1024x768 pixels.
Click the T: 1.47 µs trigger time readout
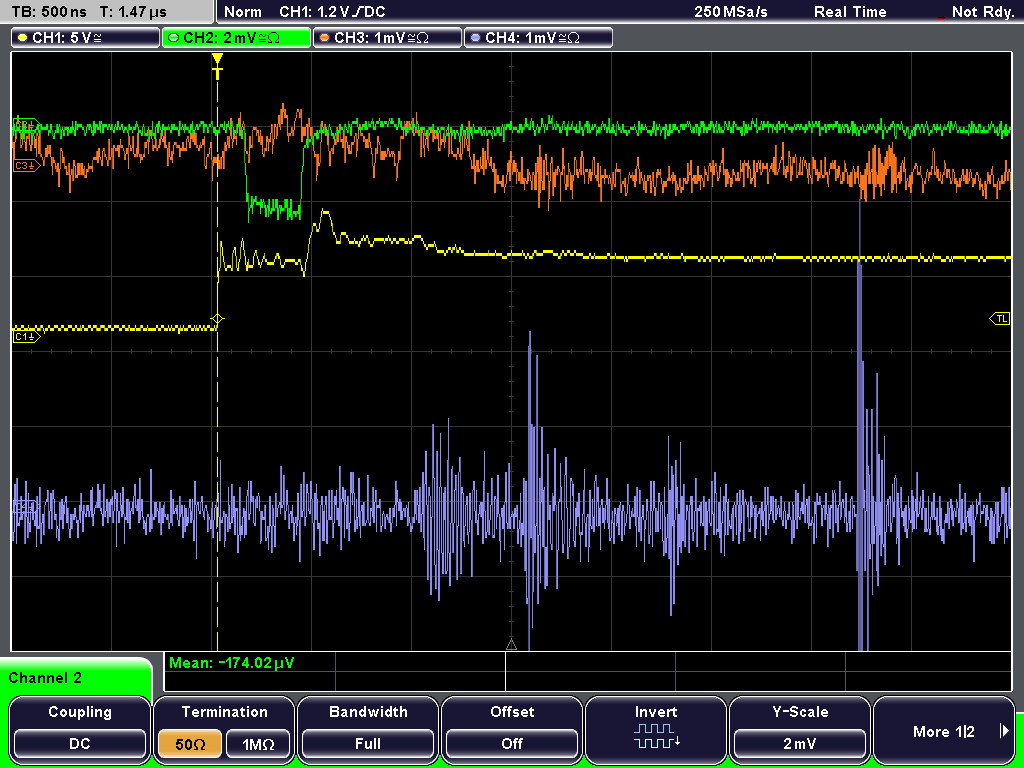133,12
